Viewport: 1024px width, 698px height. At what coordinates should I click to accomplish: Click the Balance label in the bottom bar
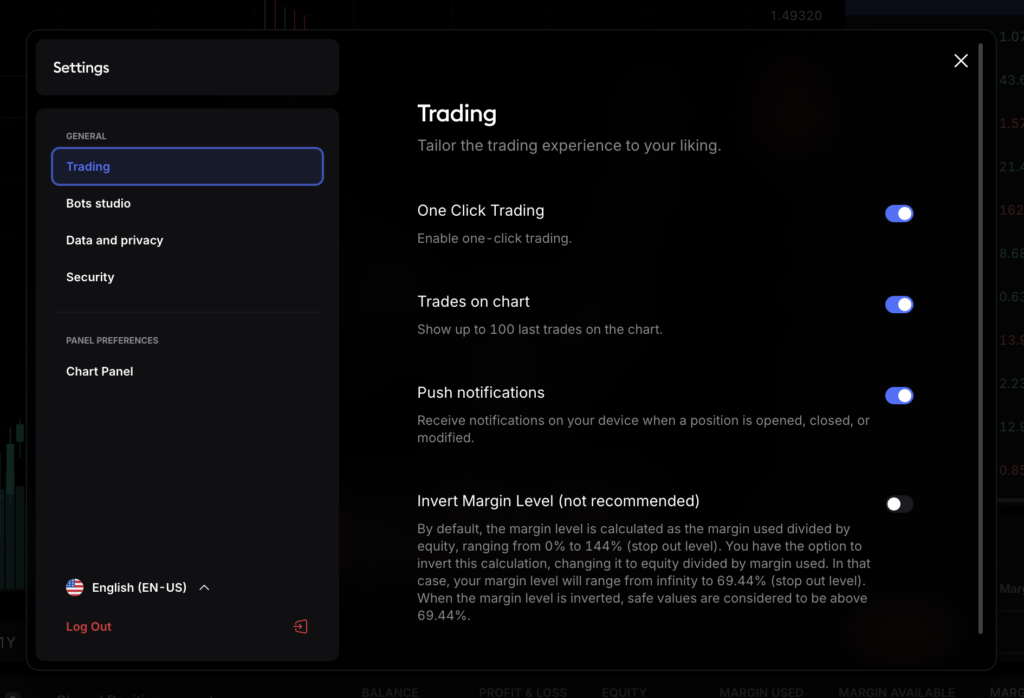point(390,691)
